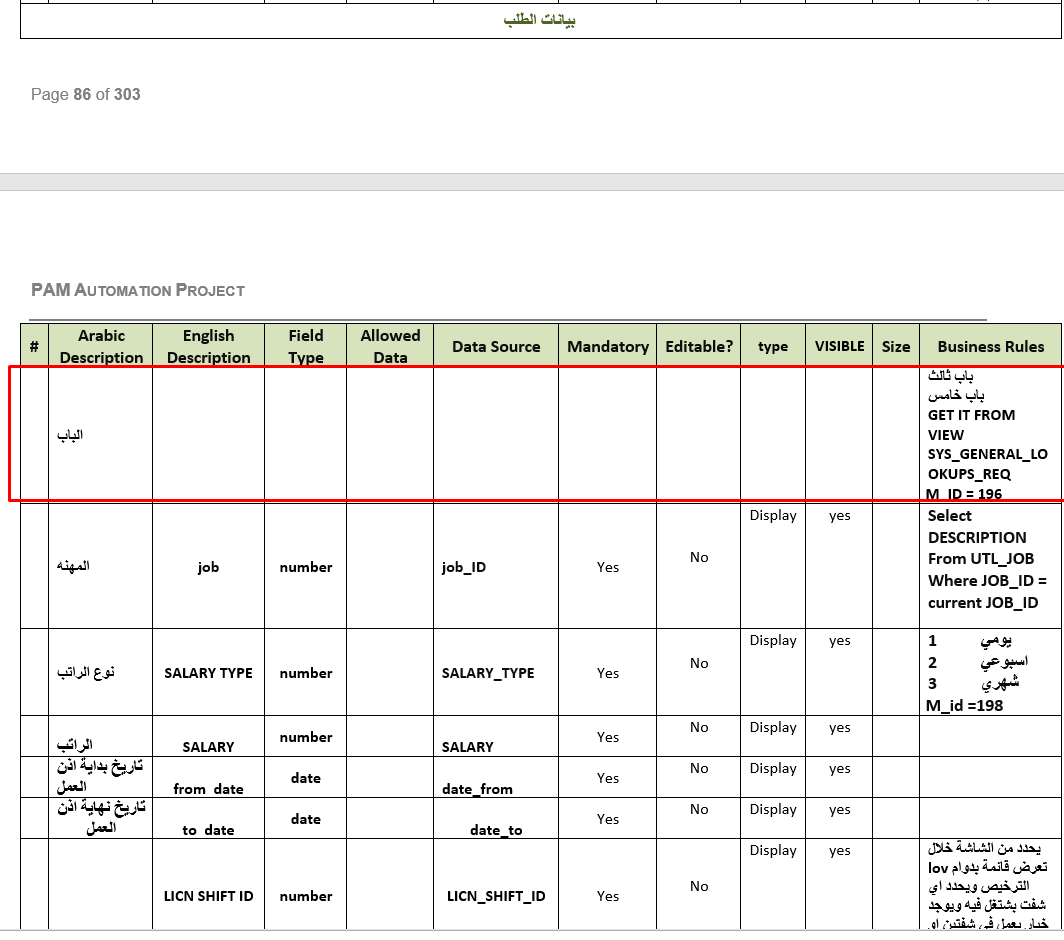This screenshot has height=940, width=1064.
Task: Click the Data Source column header
Action: (x=496, y=346)
